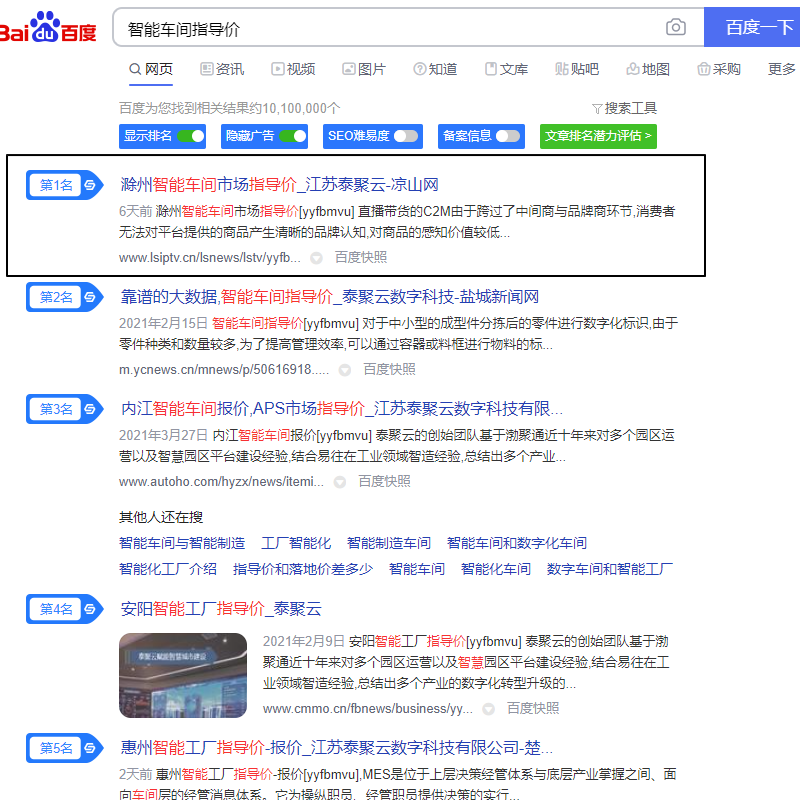The height and width of the screenshot is (800, 800).
Task: Enable the 备案信息 switch
Action: coord(508,136)
